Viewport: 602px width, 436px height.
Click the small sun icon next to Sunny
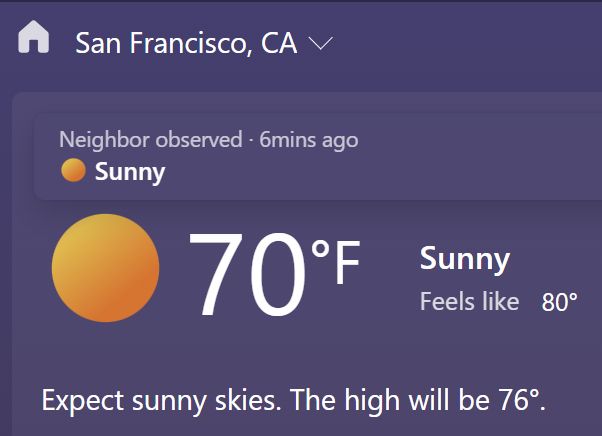[73, 170]
